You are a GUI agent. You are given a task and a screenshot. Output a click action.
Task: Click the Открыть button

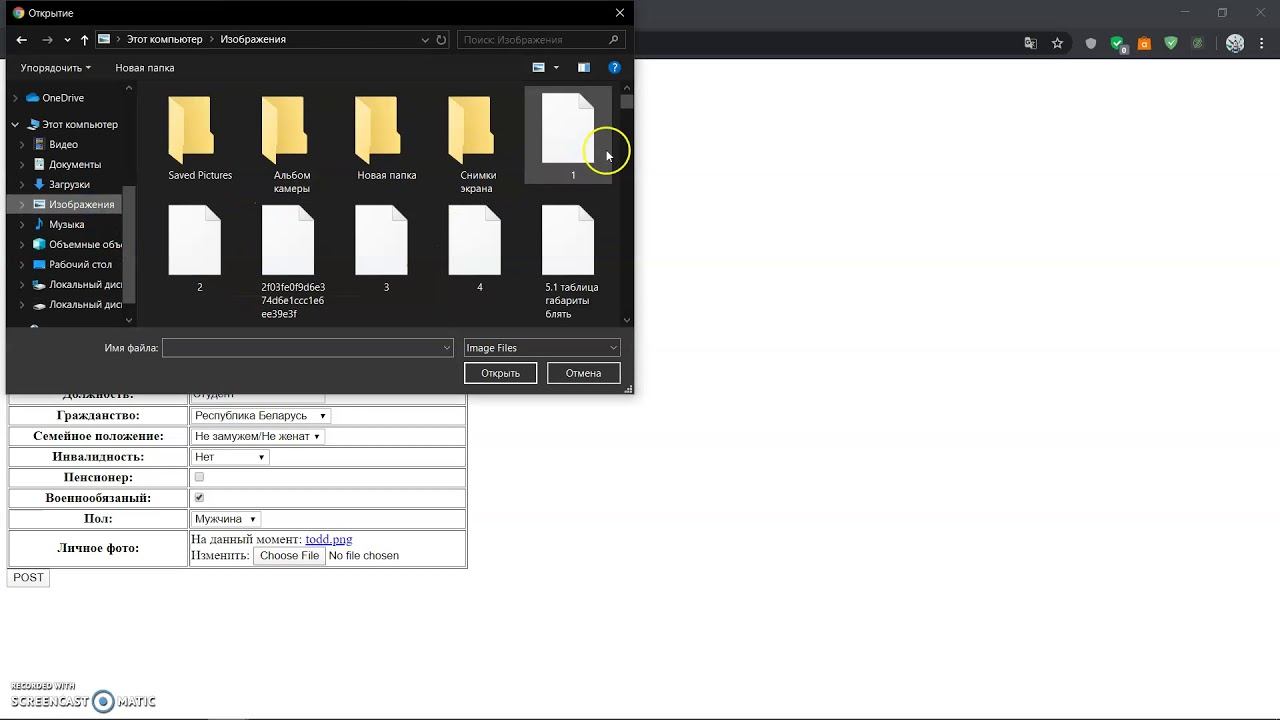500,373
